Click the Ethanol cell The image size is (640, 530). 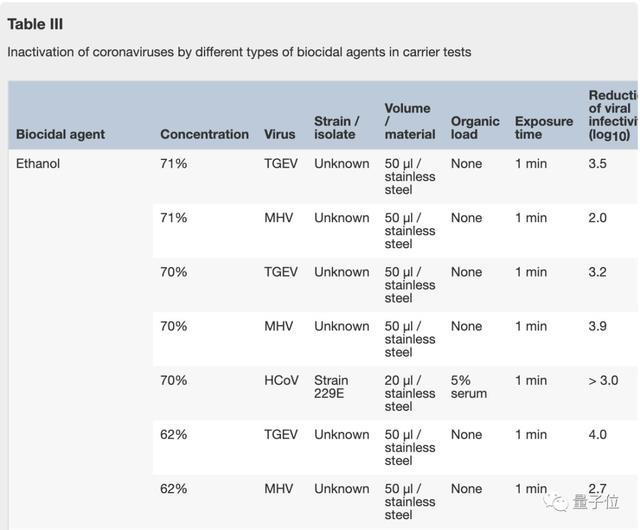38,163
